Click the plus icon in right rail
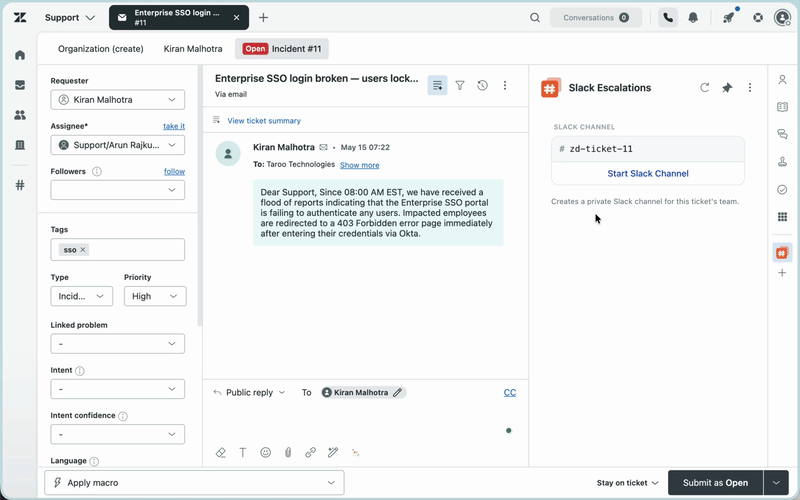 (782, 273)
